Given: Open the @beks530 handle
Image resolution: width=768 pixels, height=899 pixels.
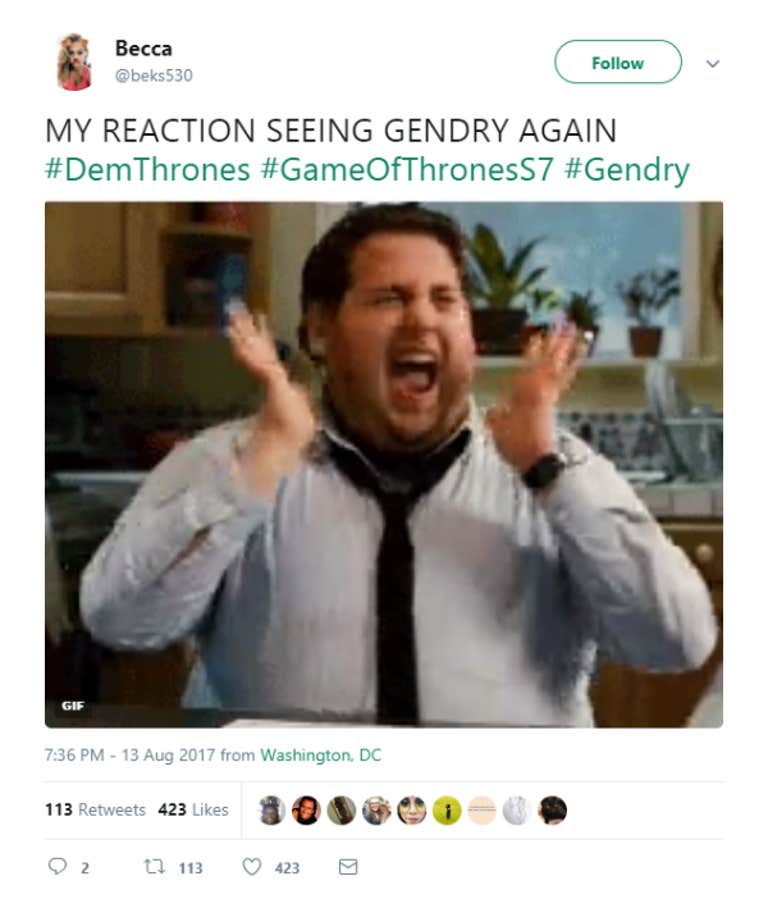Looking at the screenshot, I should tap(154, 75).
